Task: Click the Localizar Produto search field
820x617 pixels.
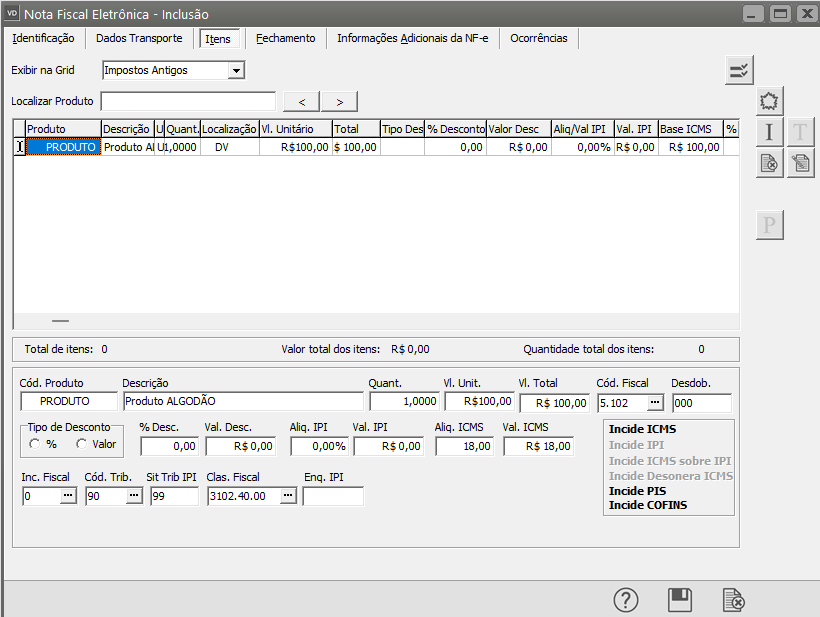Action: coord(188,101)
